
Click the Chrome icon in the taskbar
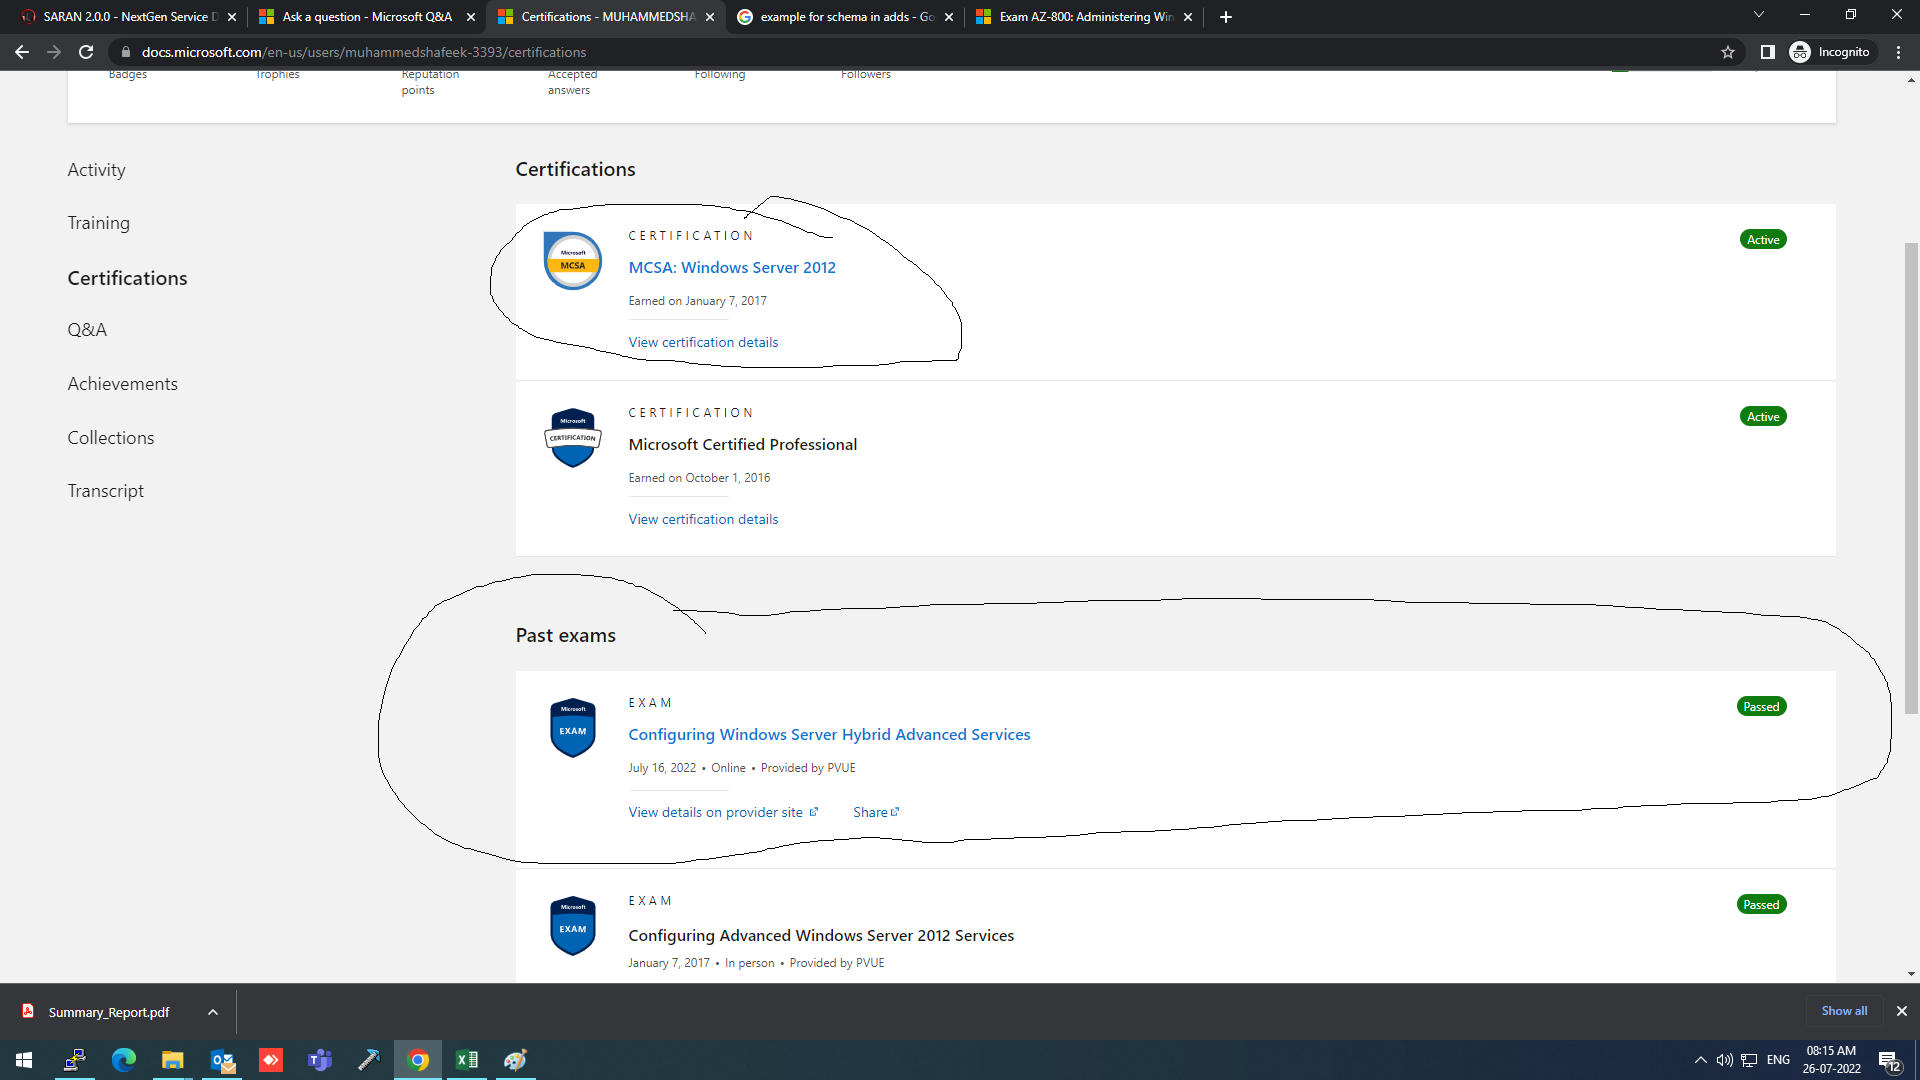point(418,1060)
